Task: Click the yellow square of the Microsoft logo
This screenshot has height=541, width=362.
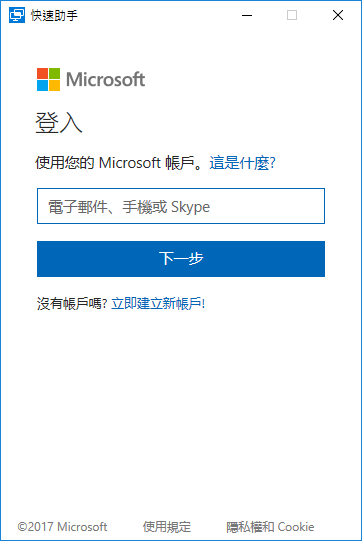Action: (54, 85)
